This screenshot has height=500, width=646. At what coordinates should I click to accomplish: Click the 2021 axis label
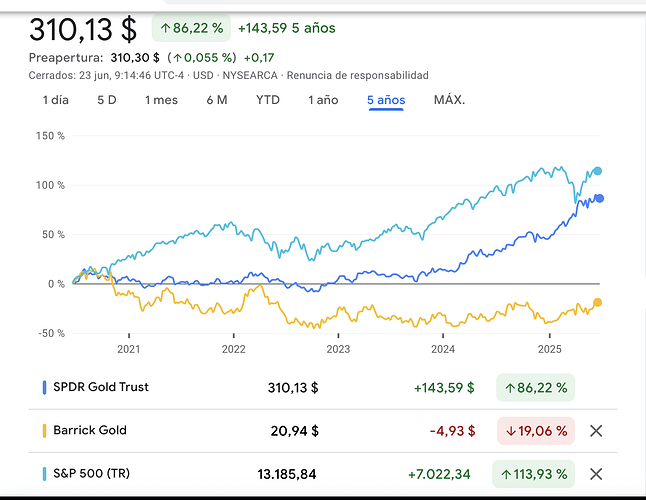coord(129,349)
